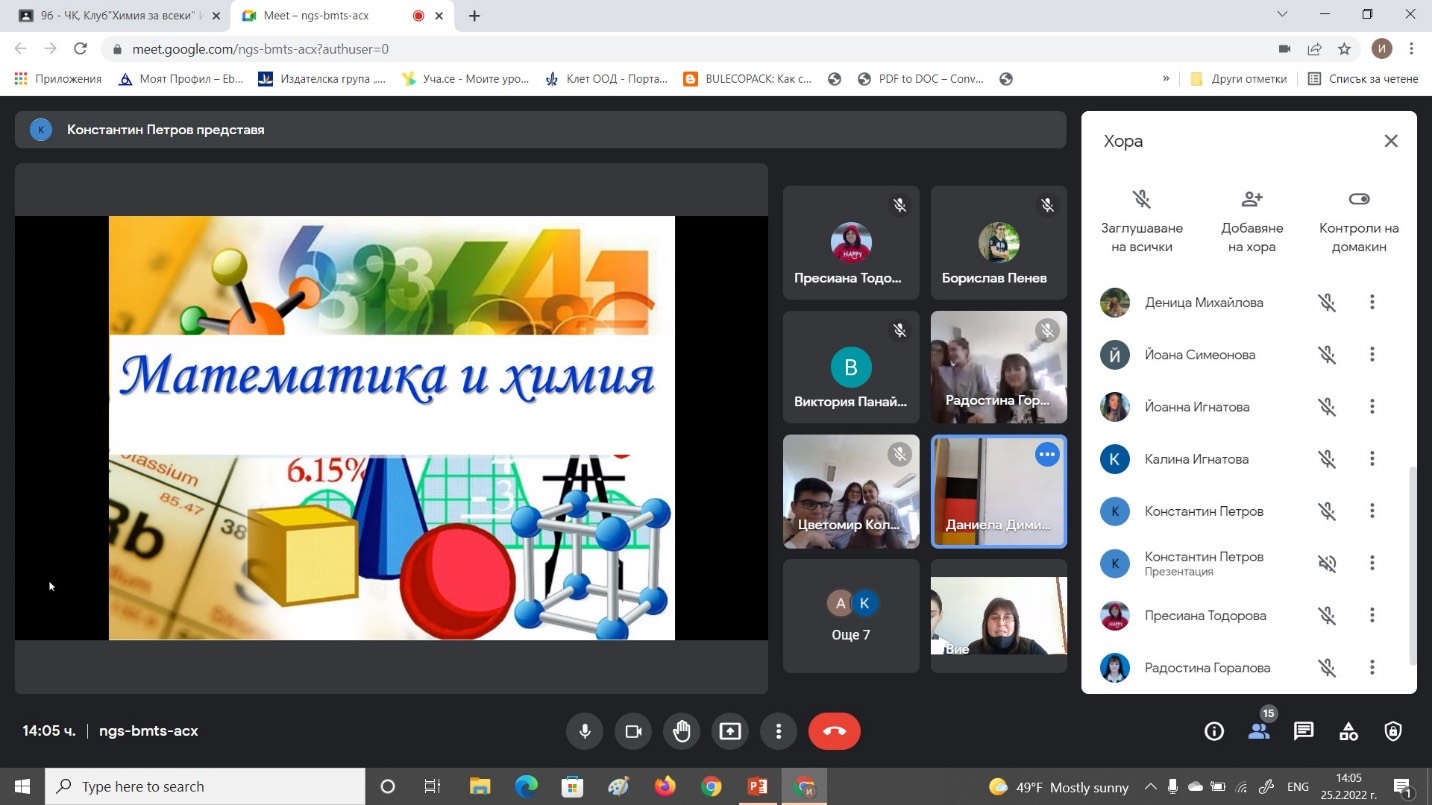This screenshot has height=805, width=1432.
Task: Mute Деница Михайлова in the people list
Action: click(1327, 302)
